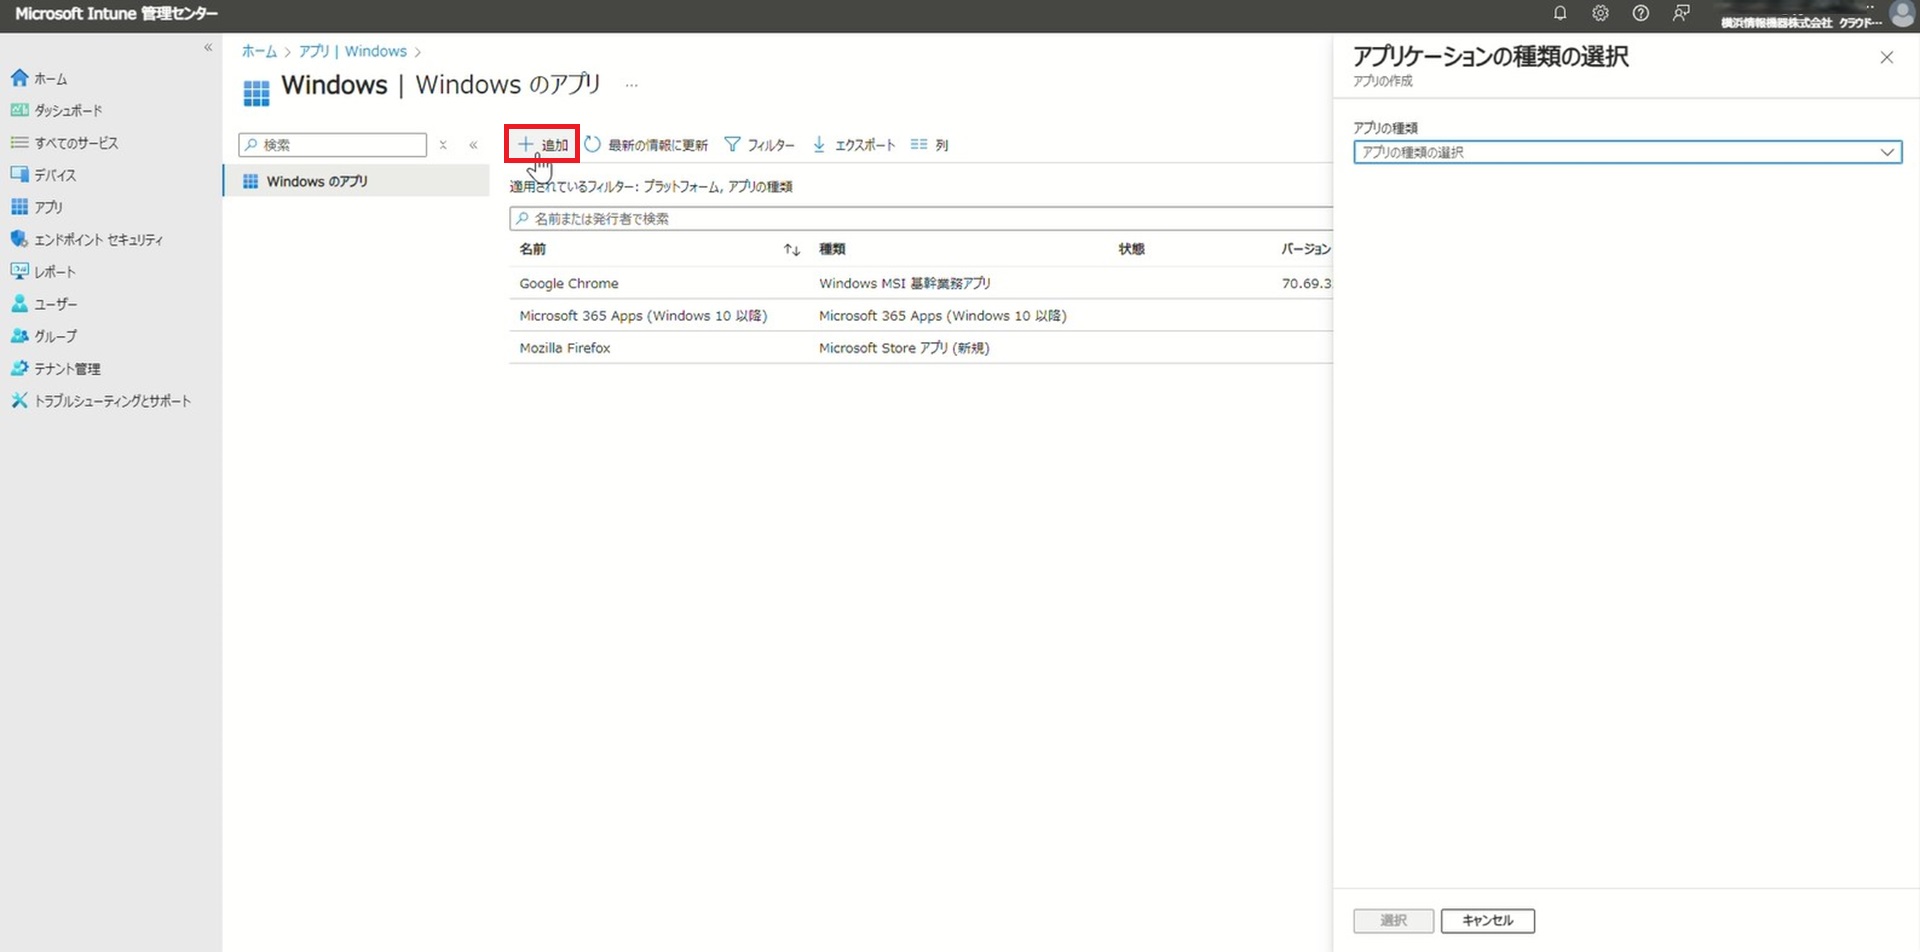This screenshot has width=1920, height=952.
Task: Open the help question mark icon
Action: [1640, 13]
